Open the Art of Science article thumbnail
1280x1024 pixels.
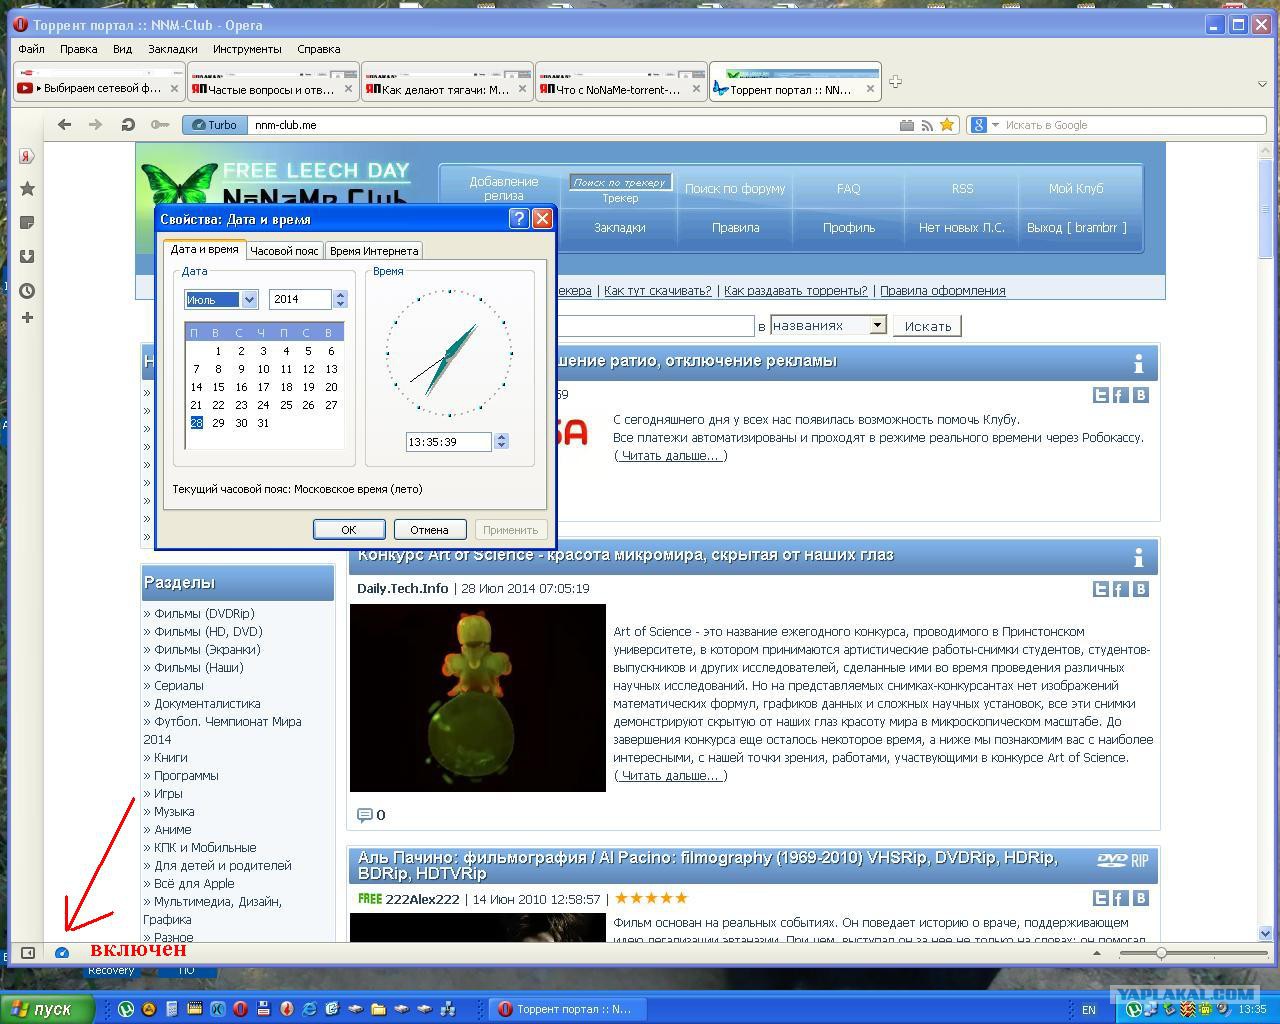478,698
